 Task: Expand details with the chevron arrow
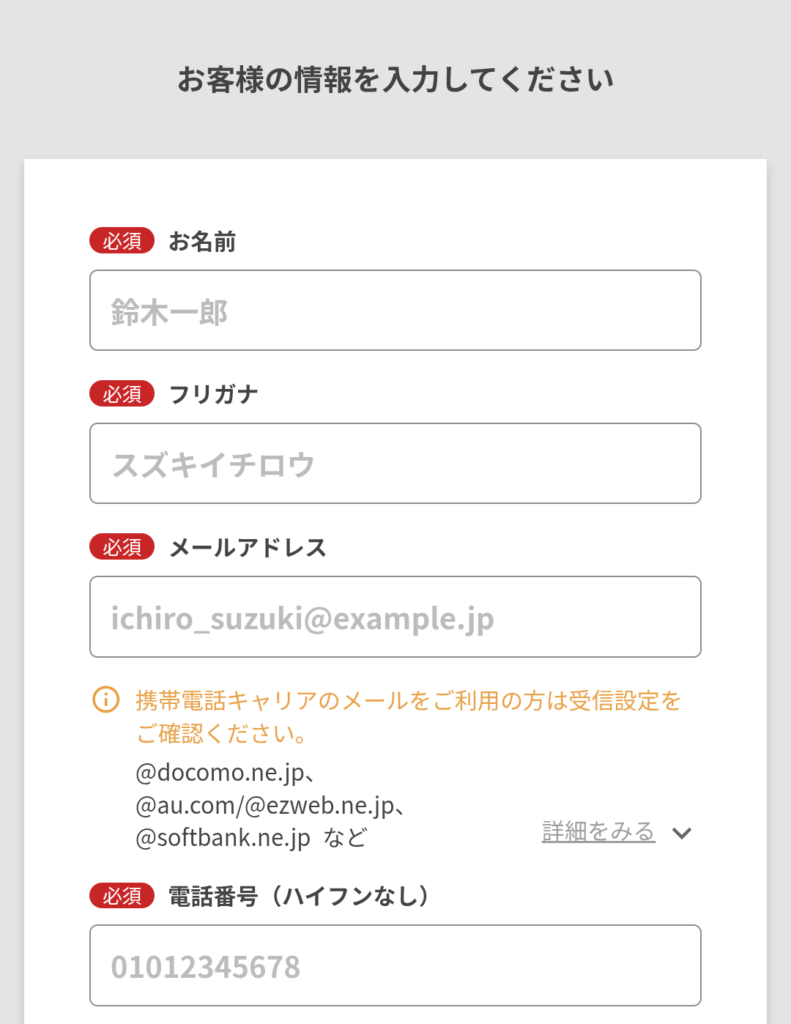[682, 833]
